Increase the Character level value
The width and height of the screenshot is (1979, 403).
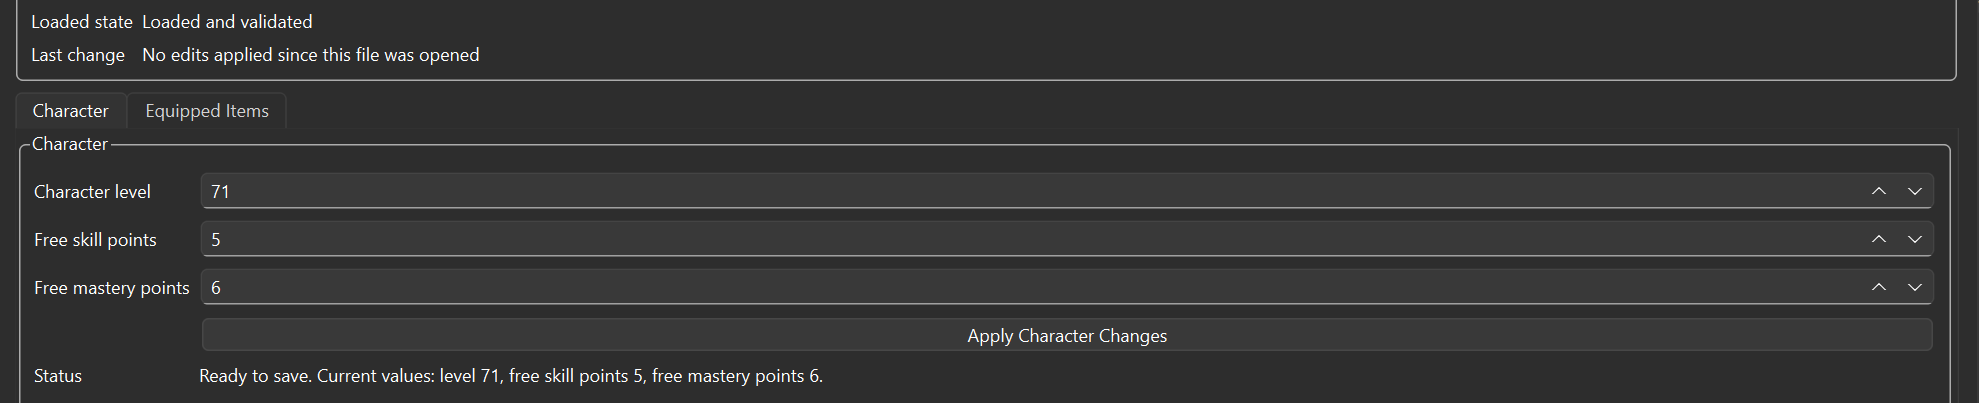(1879, 191)
